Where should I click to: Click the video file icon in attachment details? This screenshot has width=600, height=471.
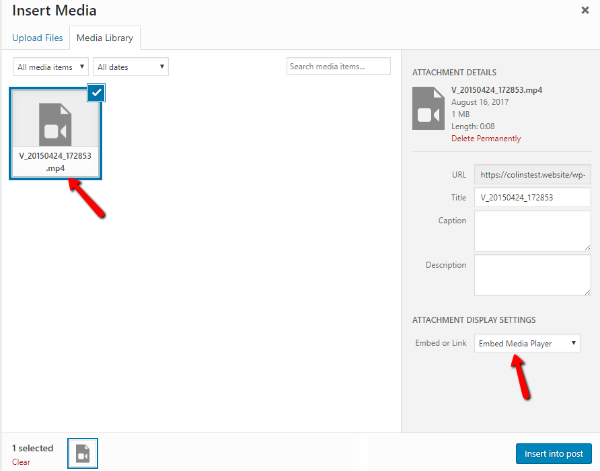click(428, 109)
